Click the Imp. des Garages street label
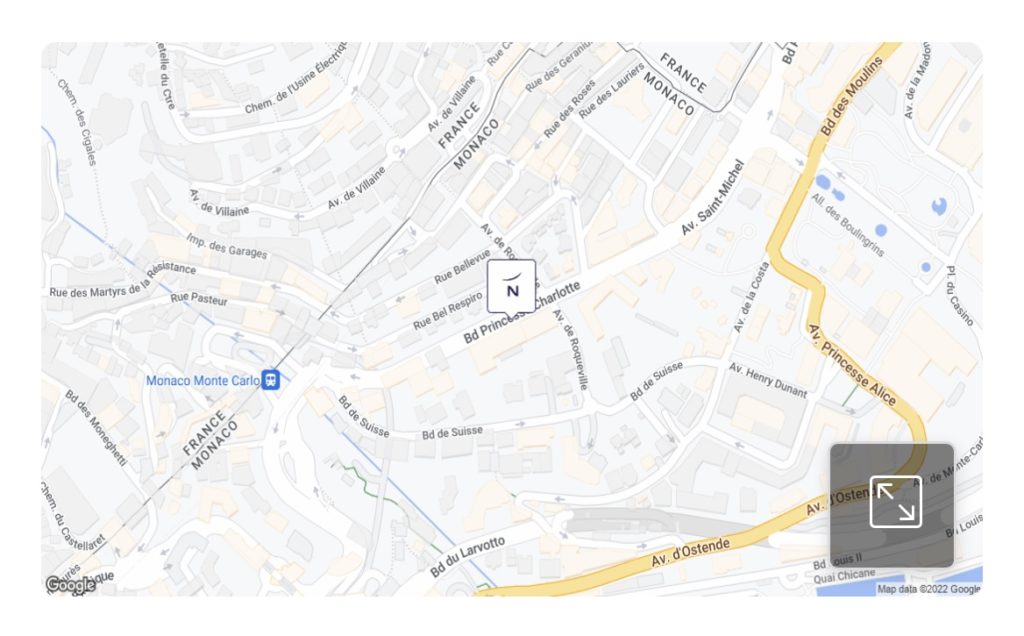The width and height of the screenshot is (1024, 636). pyautogui.click(x=227, y=246)
